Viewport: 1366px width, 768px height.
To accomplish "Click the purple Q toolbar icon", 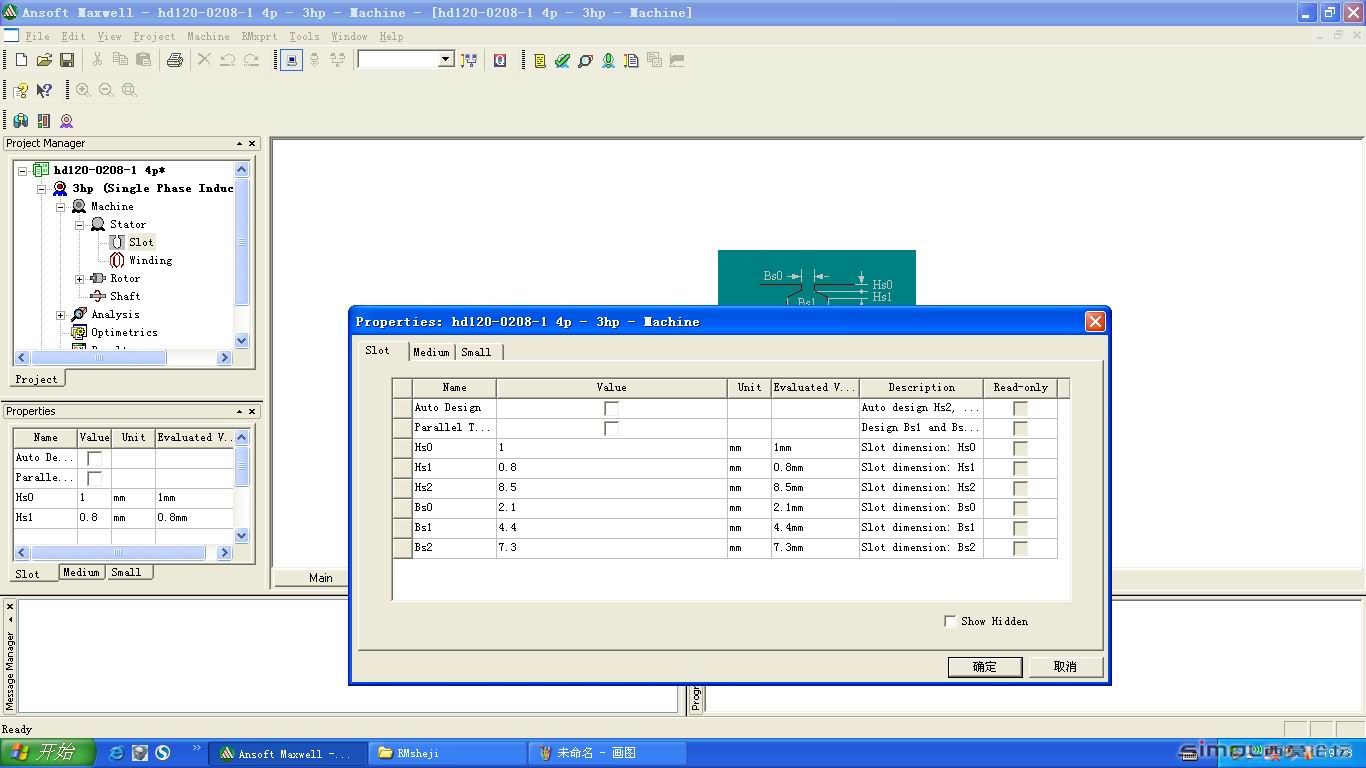I will tap(500, 60).
